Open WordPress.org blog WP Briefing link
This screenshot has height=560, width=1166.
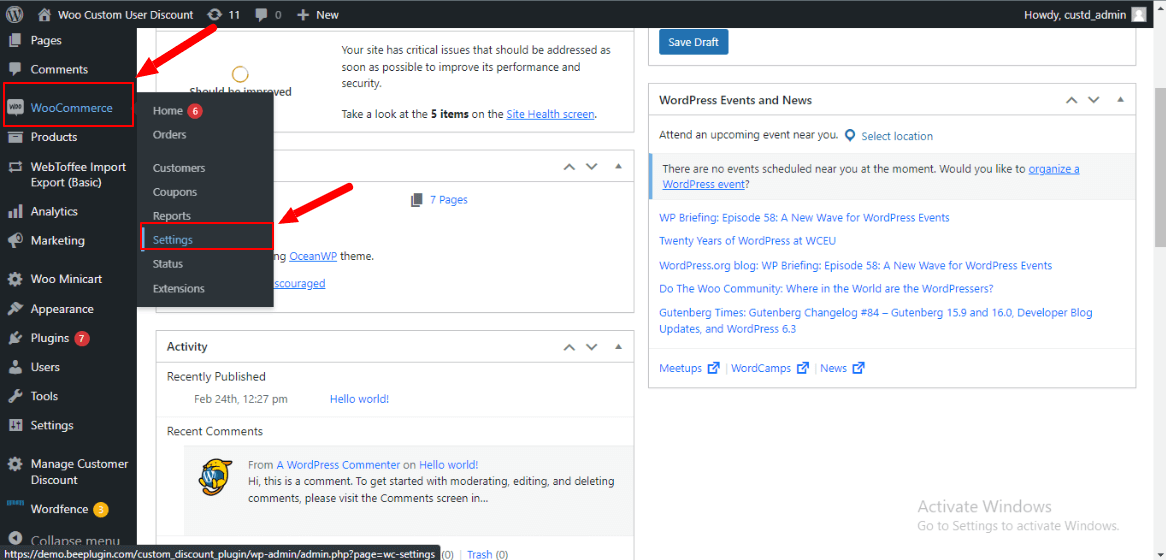(x=855, y=265)
